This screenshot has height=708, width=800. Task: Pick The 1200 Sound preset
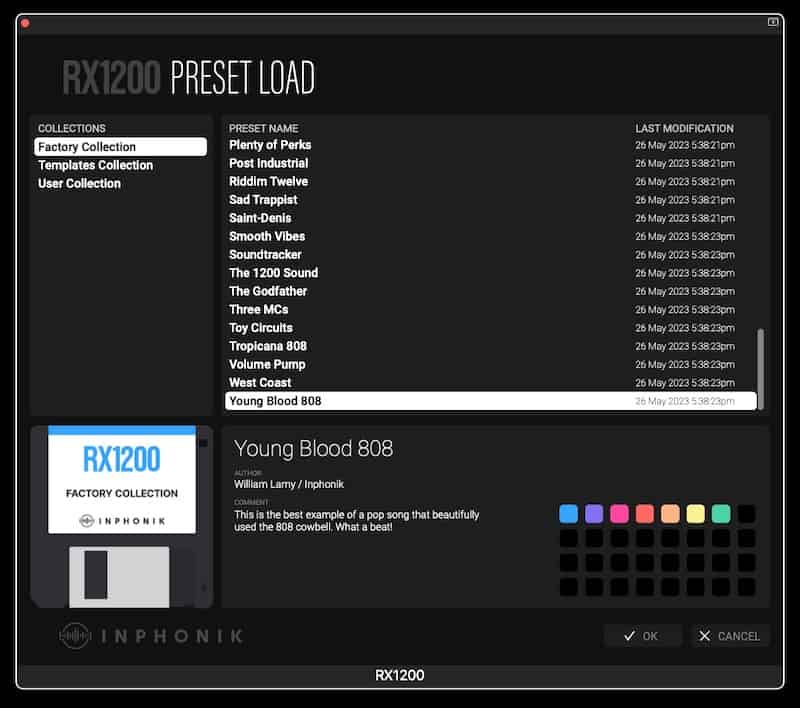pyautogui.click(x=491, y=273)
